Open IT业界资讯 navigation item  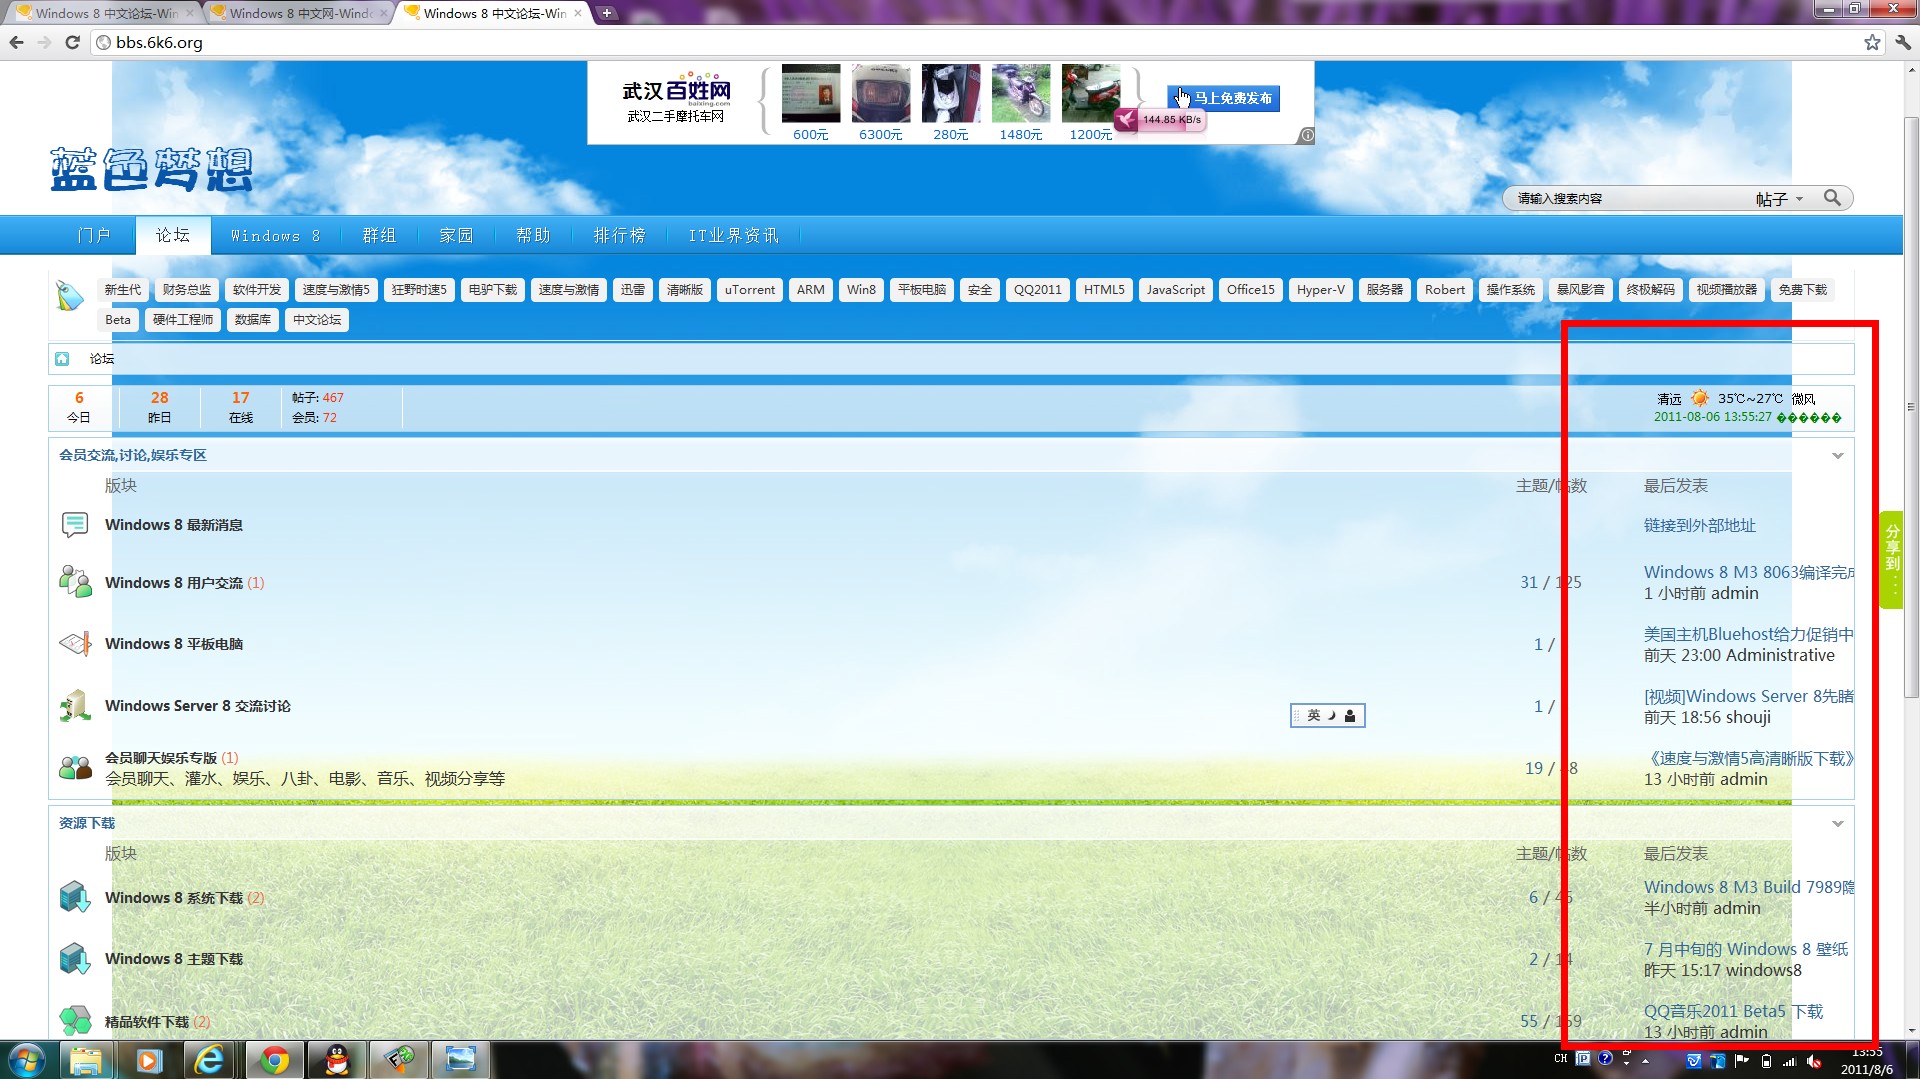tap(733, 235)
